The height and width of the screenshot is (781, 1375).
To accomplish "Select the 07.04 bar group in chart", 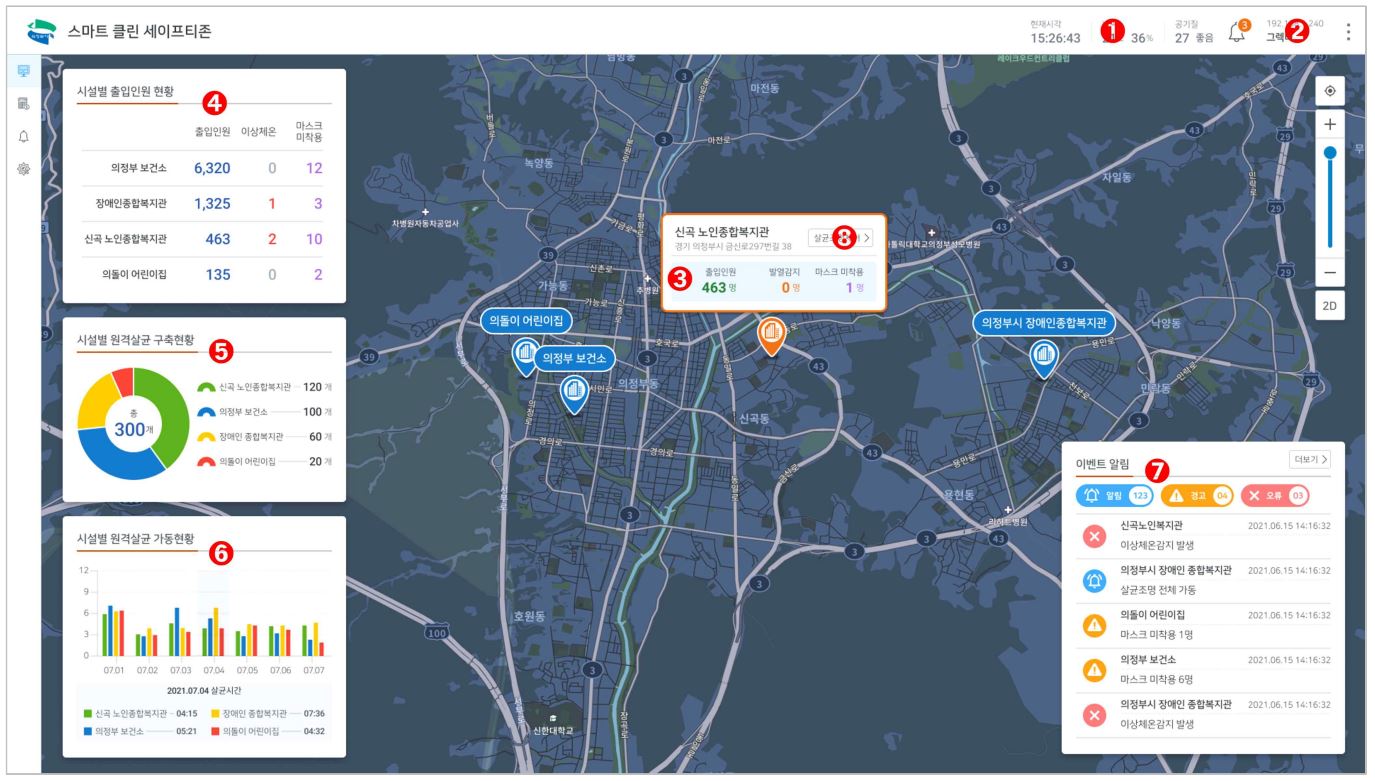I will click(213, 630).
